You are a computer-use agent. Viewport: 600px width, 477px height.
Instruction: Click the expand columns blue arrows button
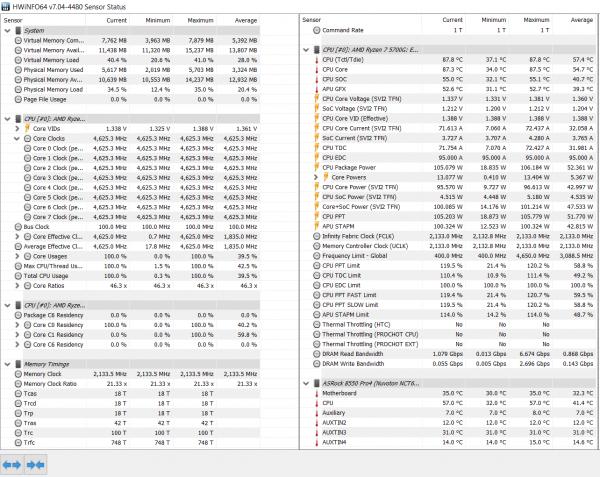[12, 465]
